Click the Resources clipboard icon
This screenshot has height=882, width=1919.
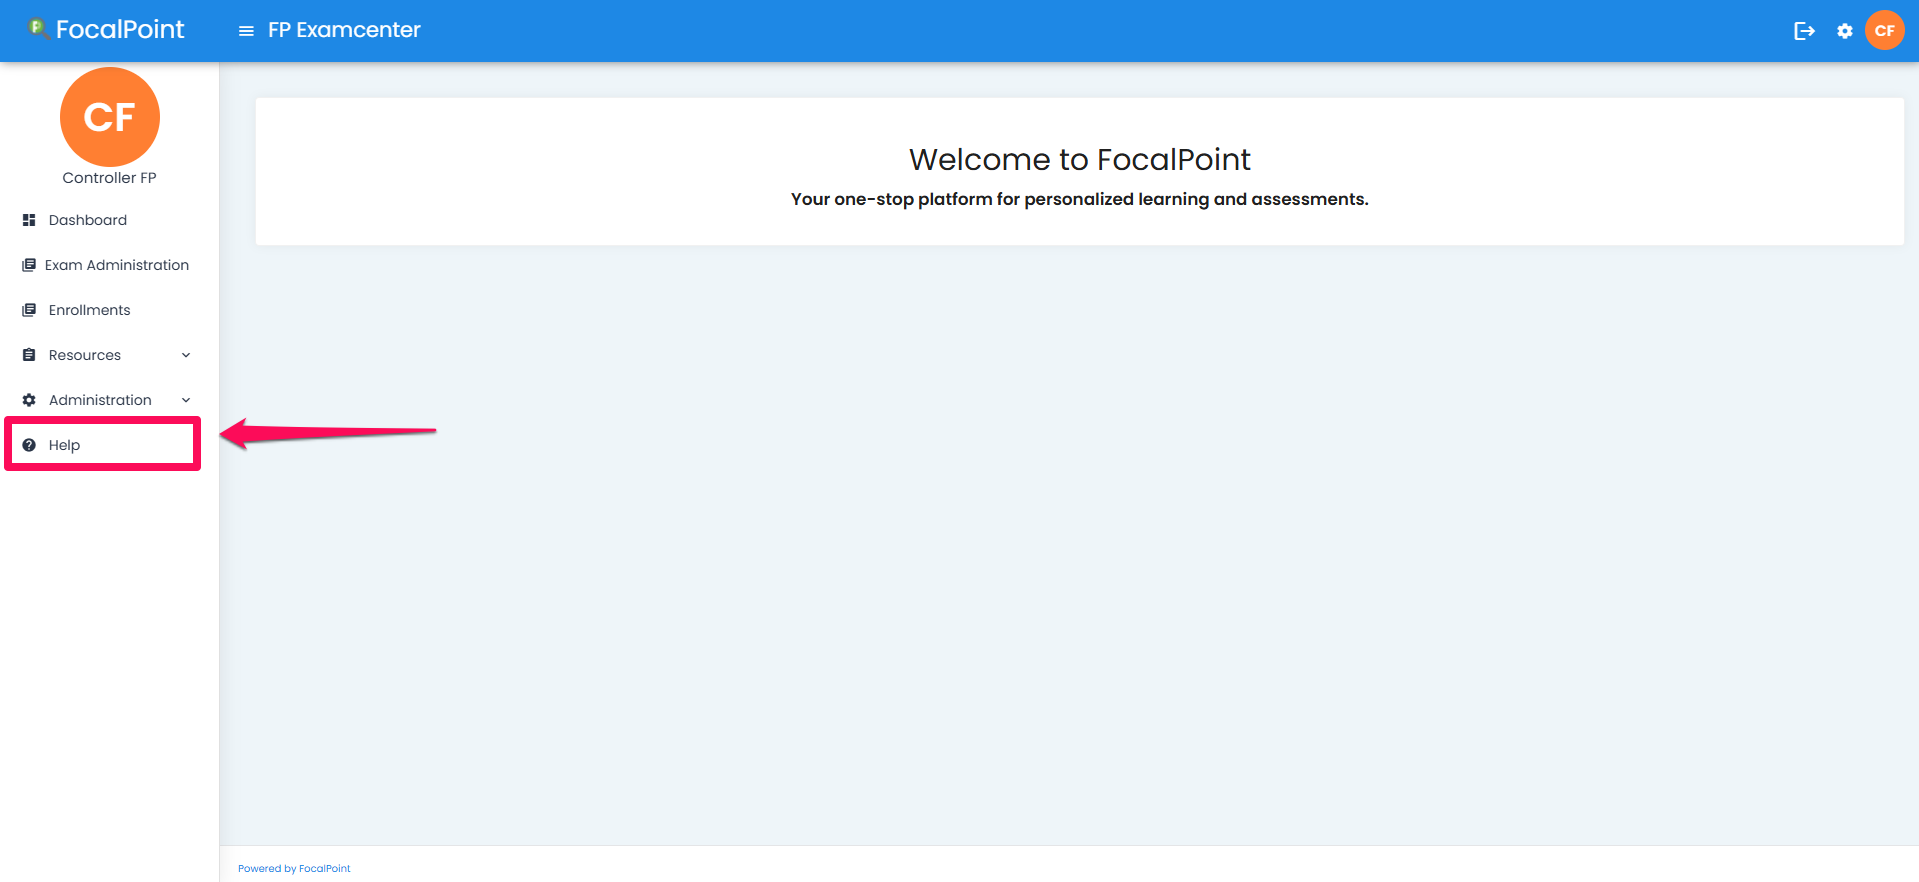[x=29, y=355]
